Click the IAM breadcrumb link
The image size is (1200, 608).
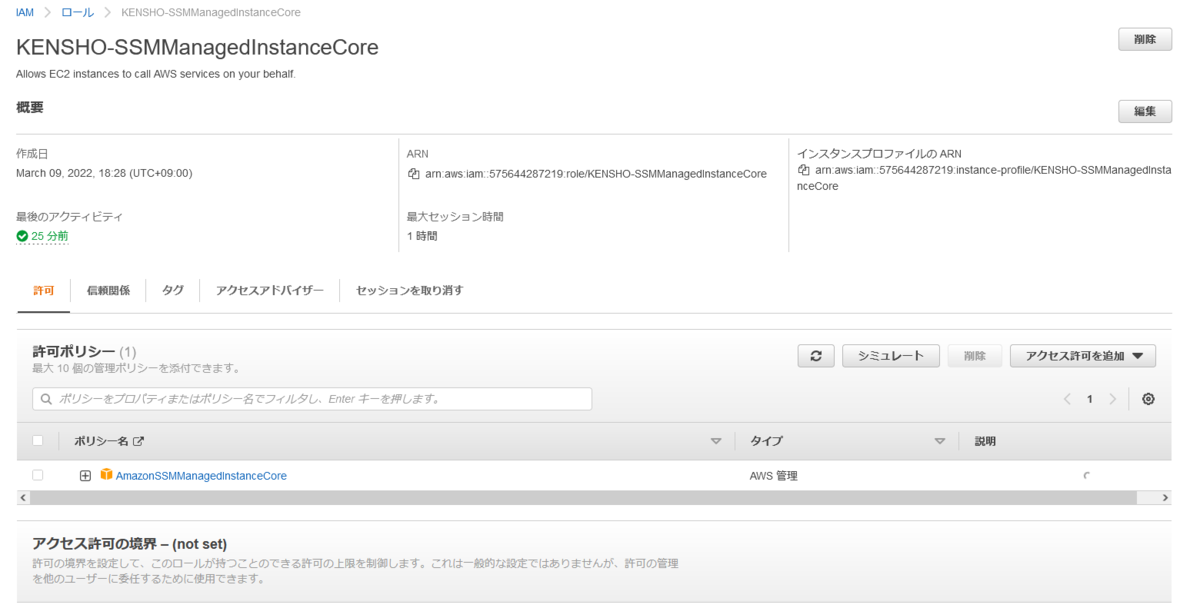coord(25,12)
